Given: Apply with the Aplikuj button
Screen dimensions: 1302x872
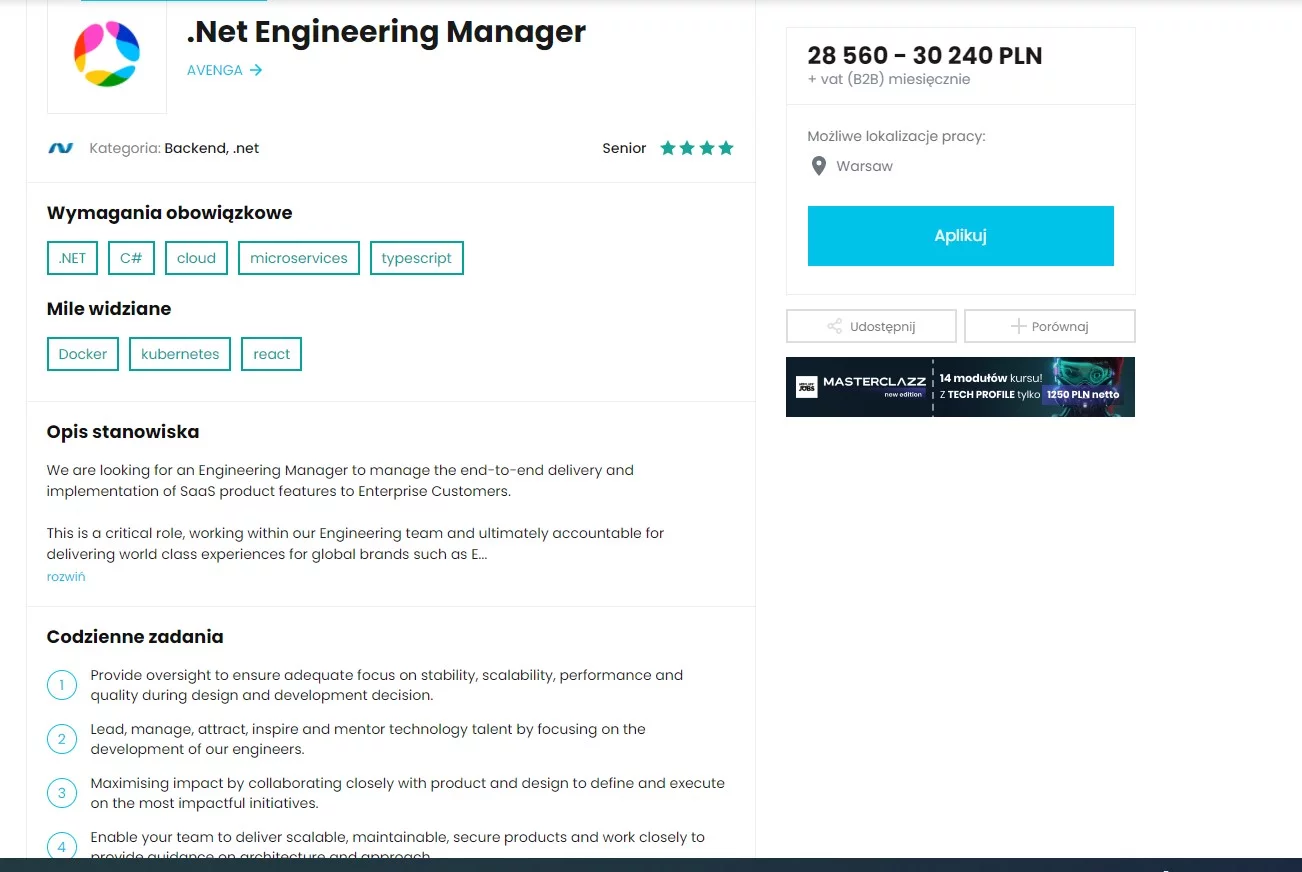Looking at the screenshot, I should (960, 236).
